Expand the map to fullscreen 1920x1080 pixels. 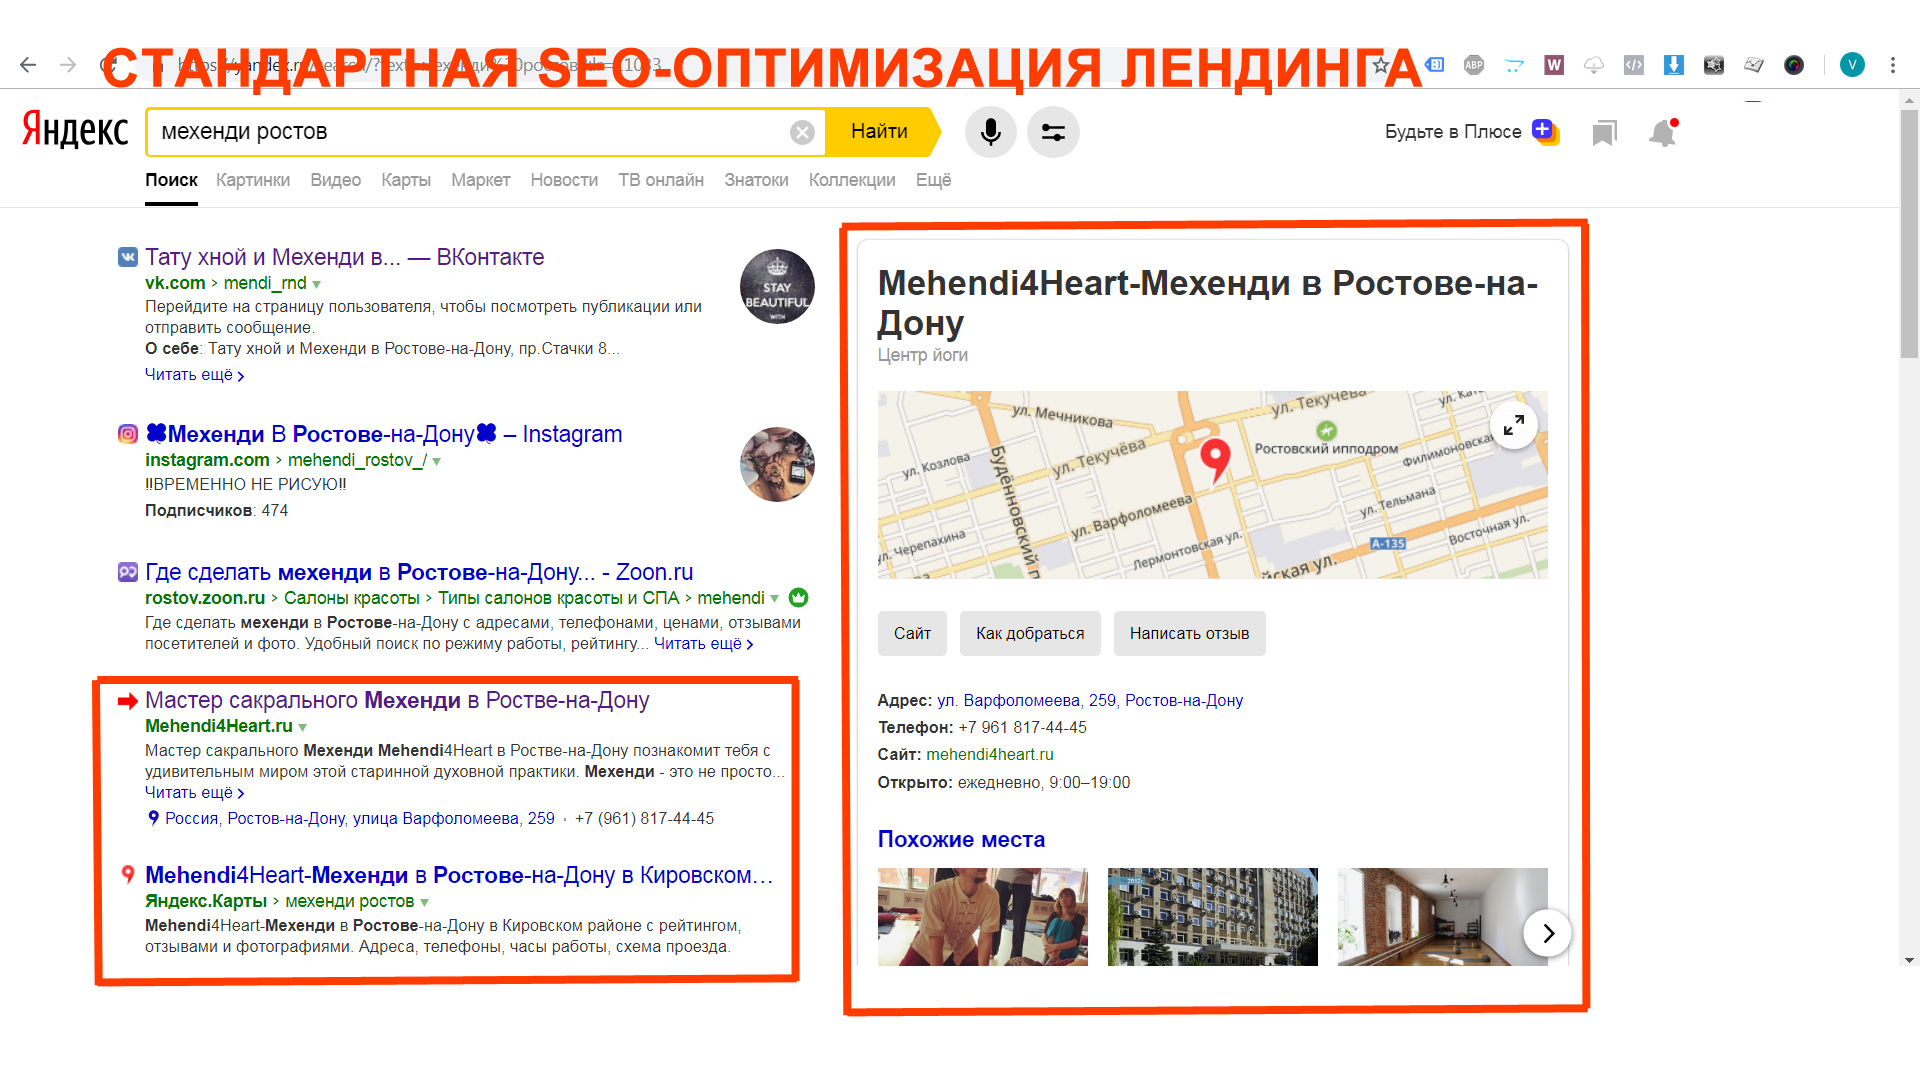coord(1514,425)
